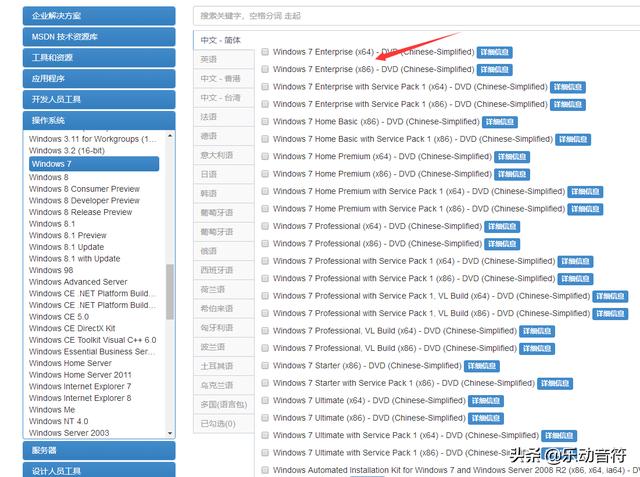
Task: Select Windows 8.1 in the OS list
Action: (52, 224)
